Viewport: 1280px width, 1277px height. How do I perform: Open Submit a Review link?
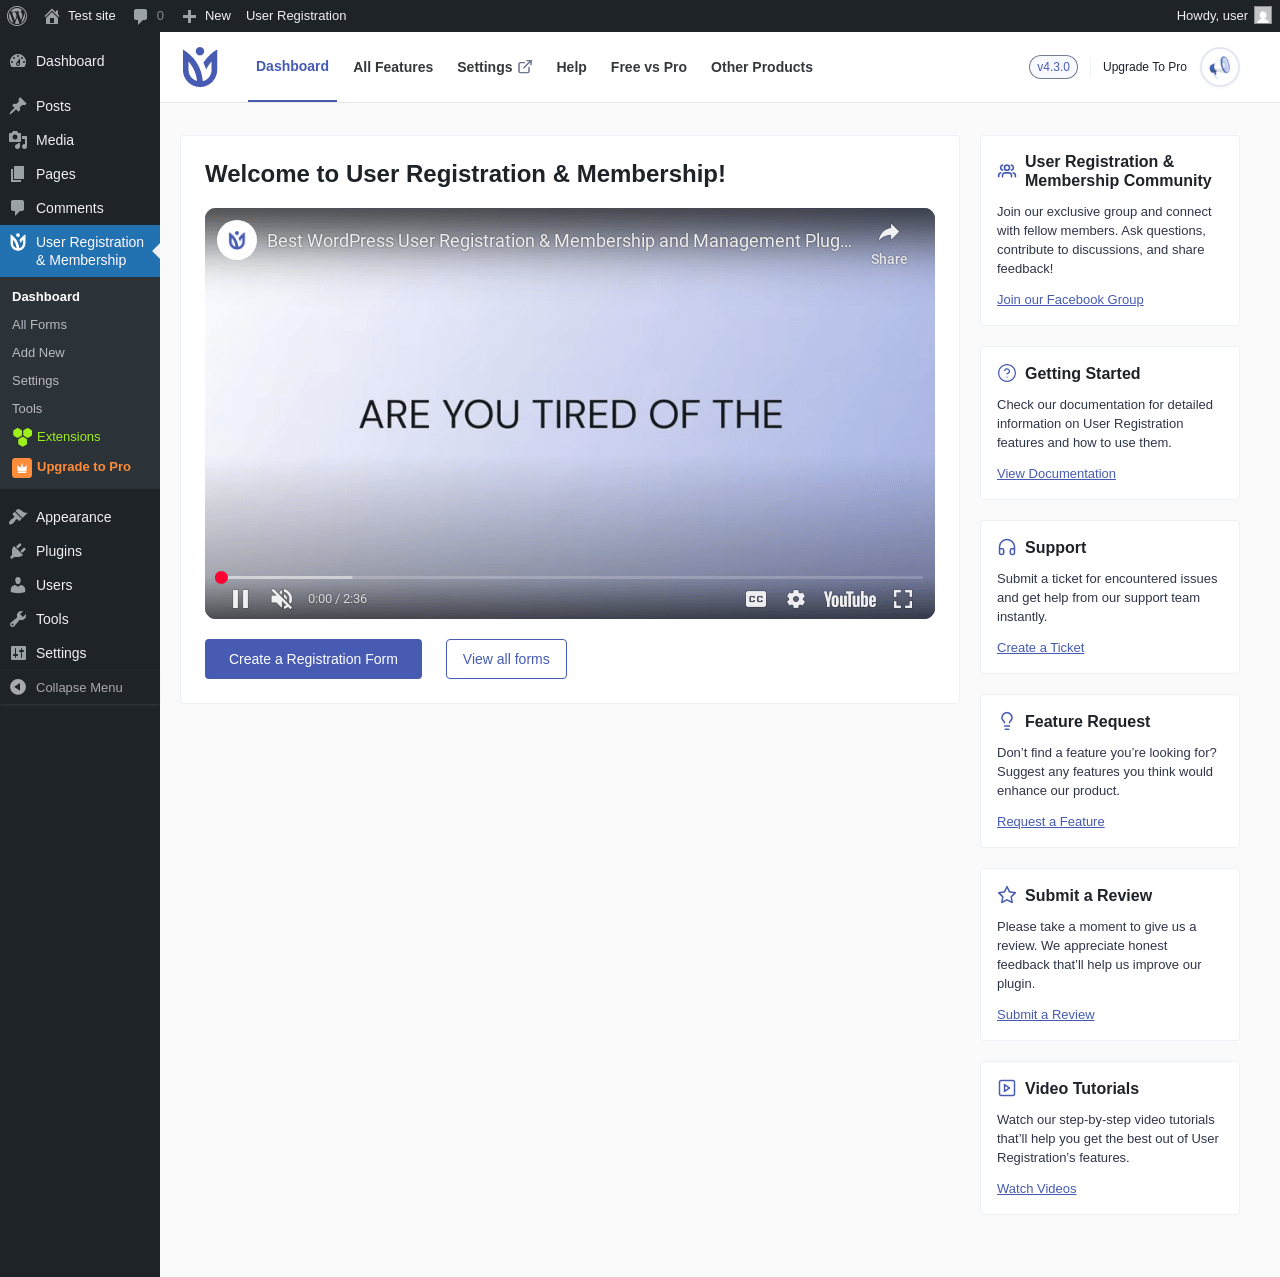coord(1045,1015)
